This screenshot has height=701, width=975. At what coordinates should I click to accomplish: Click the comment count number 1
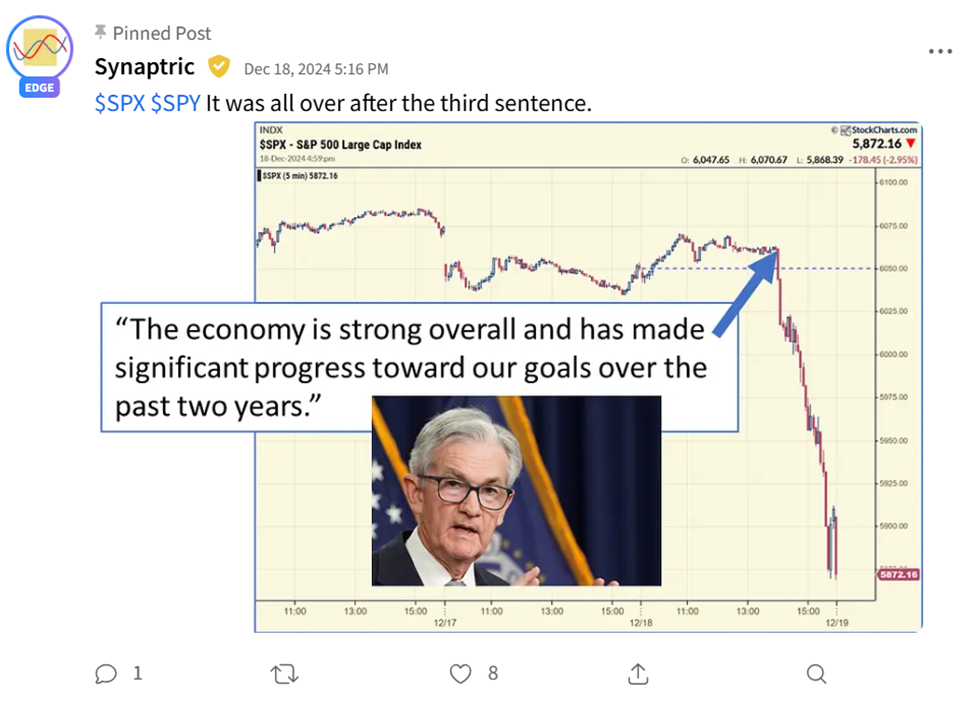[138, 674]
